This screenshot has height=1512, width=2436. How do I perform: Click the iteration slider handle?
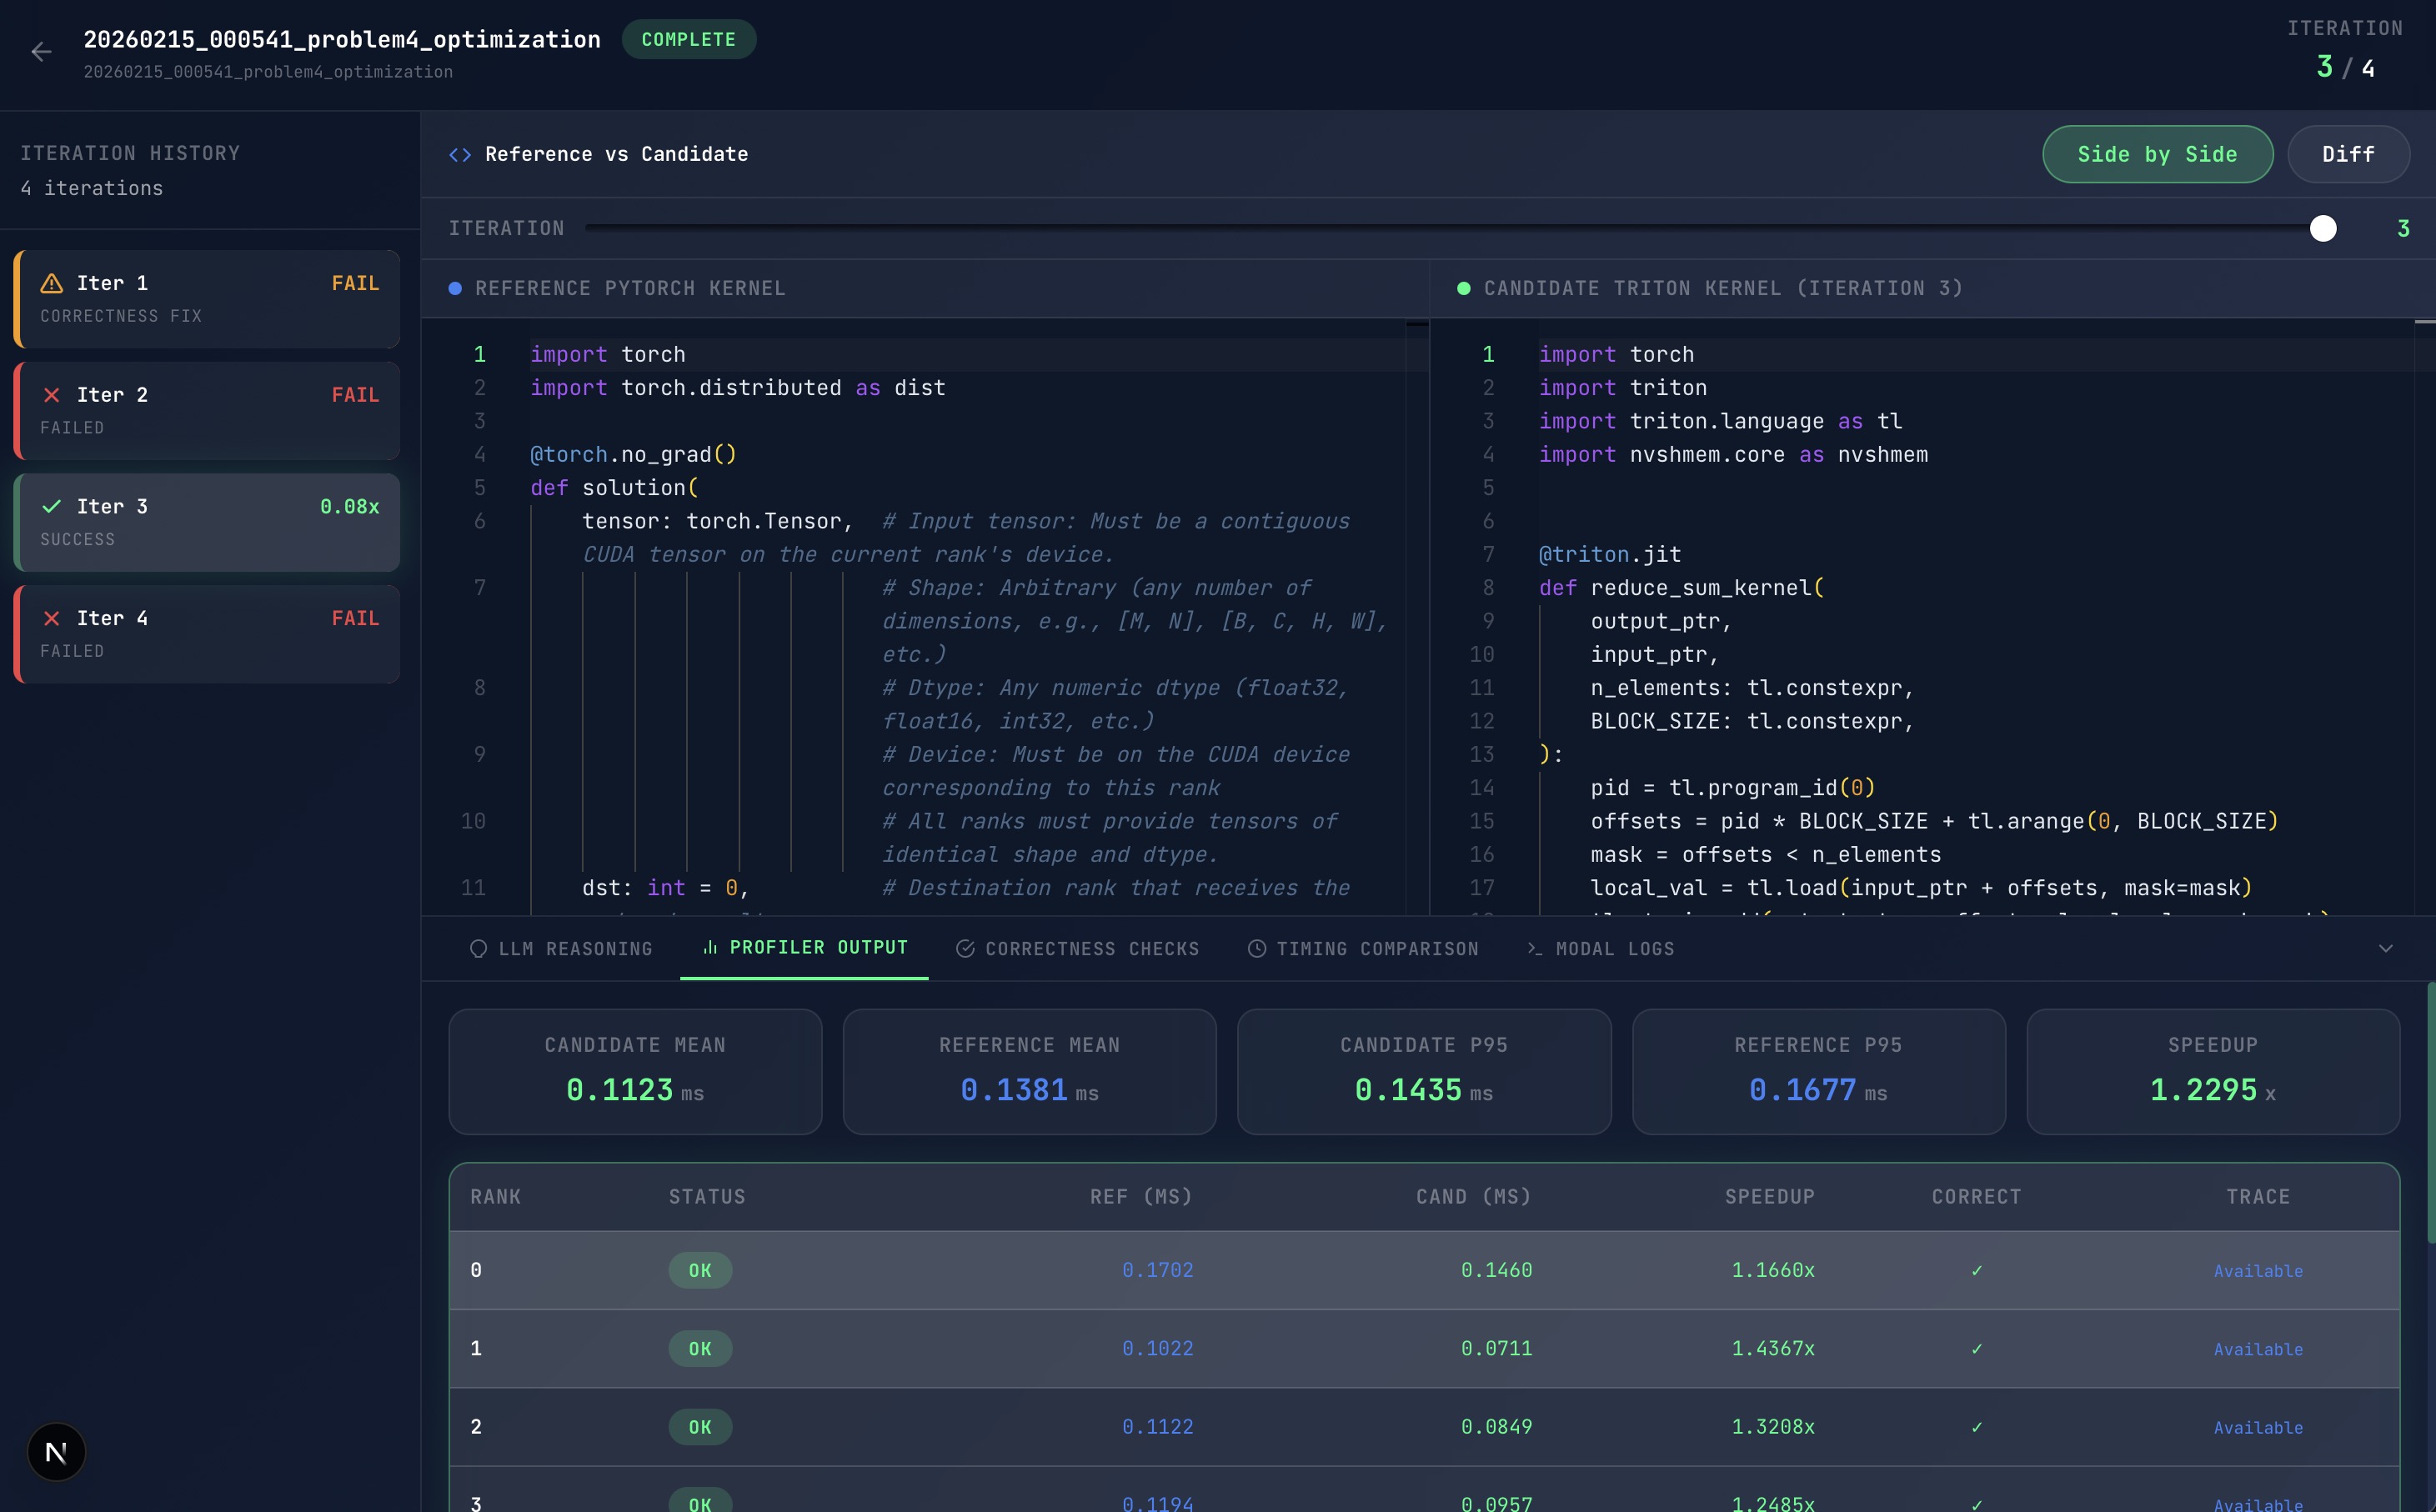tap(2322, 229)
